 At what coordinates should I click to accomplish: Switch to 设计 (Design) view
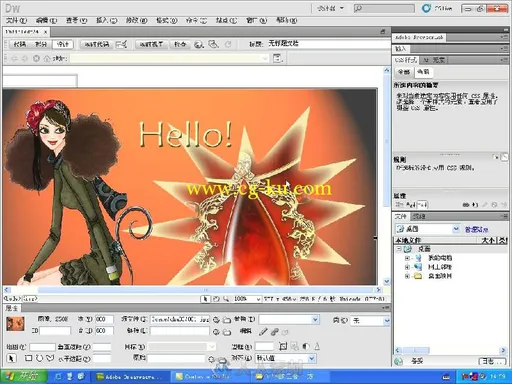coord(63,44)
